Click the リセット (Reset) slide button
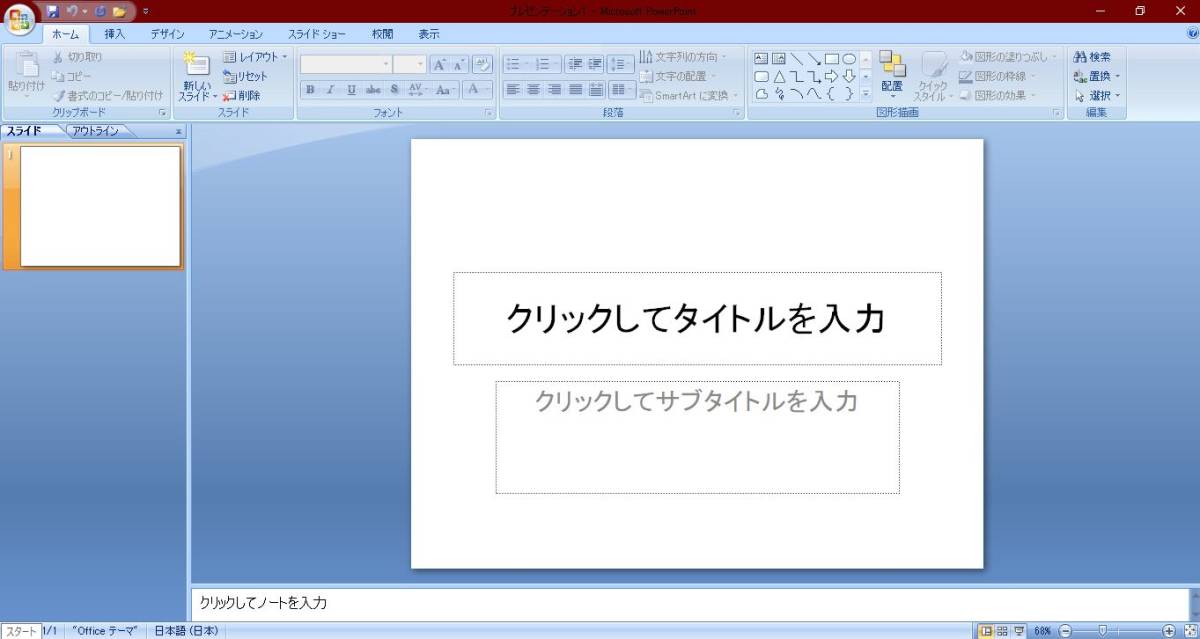Viewport: 1200px width, 639px height. coord(246,77)
